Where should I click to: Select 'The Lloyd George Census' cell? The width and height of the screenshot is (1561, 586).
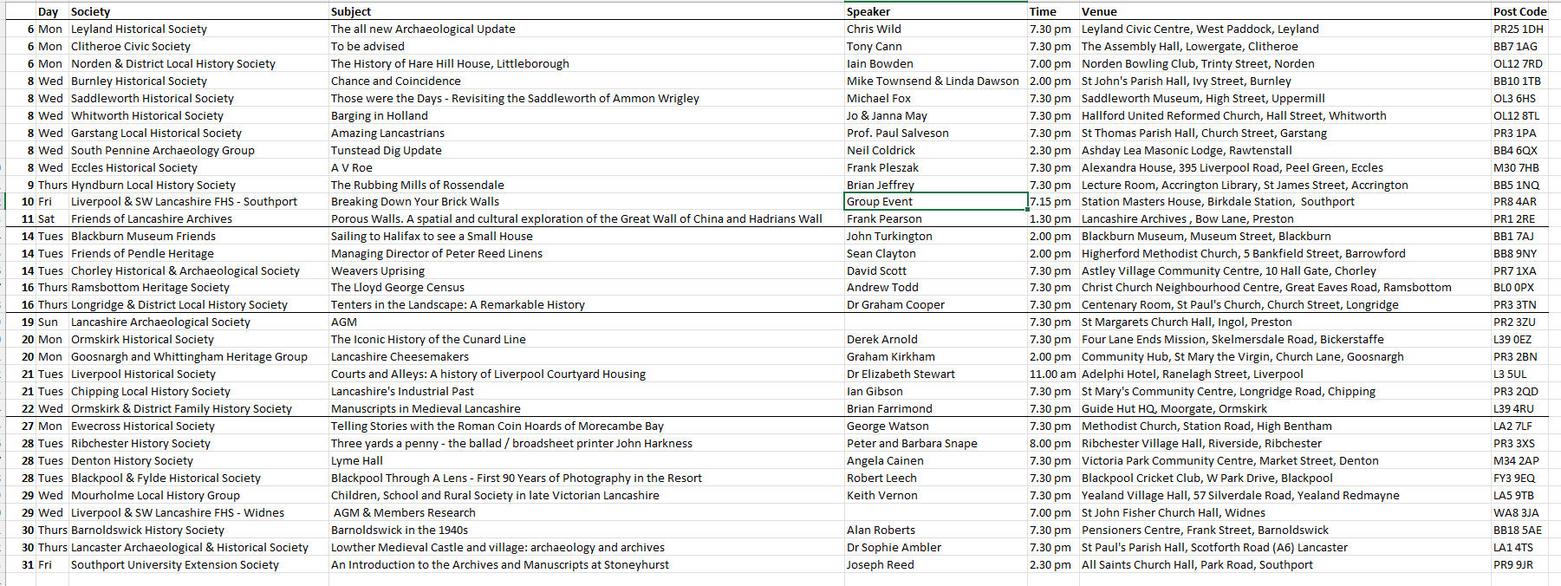(586, 288)
